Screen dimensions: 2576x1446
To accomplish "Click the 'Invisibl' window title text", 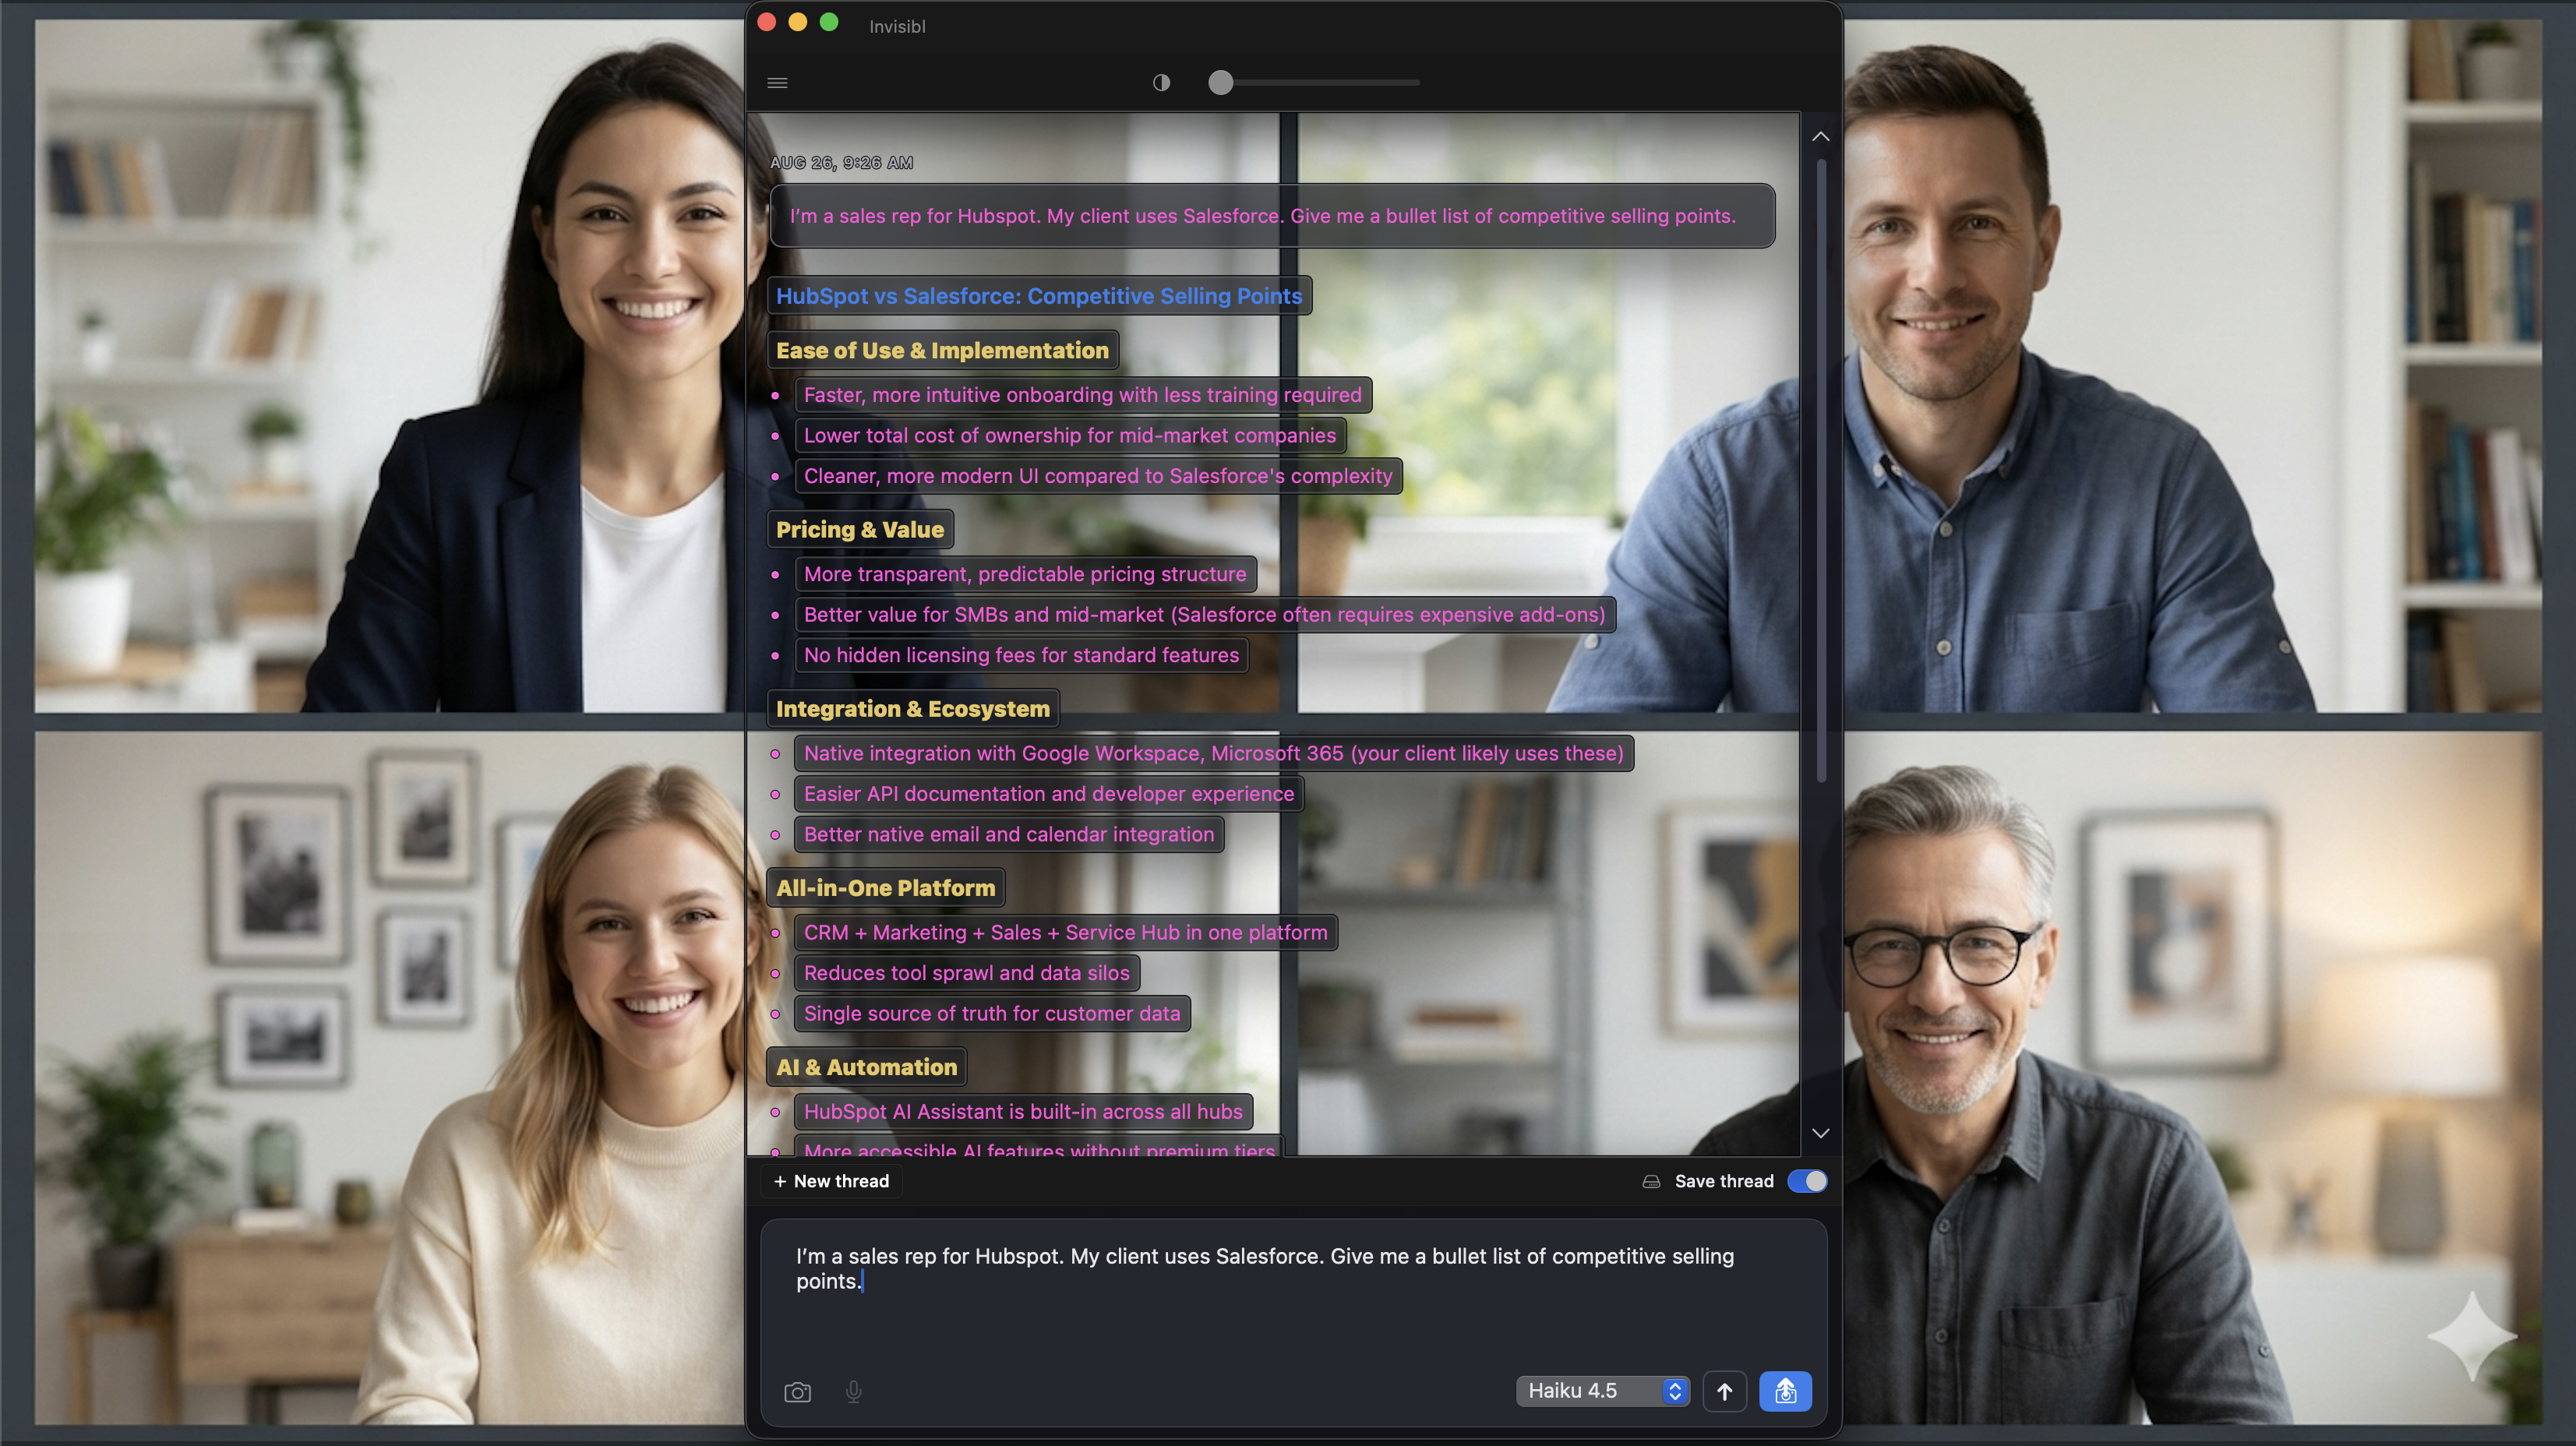I will [x=897, y=27].
